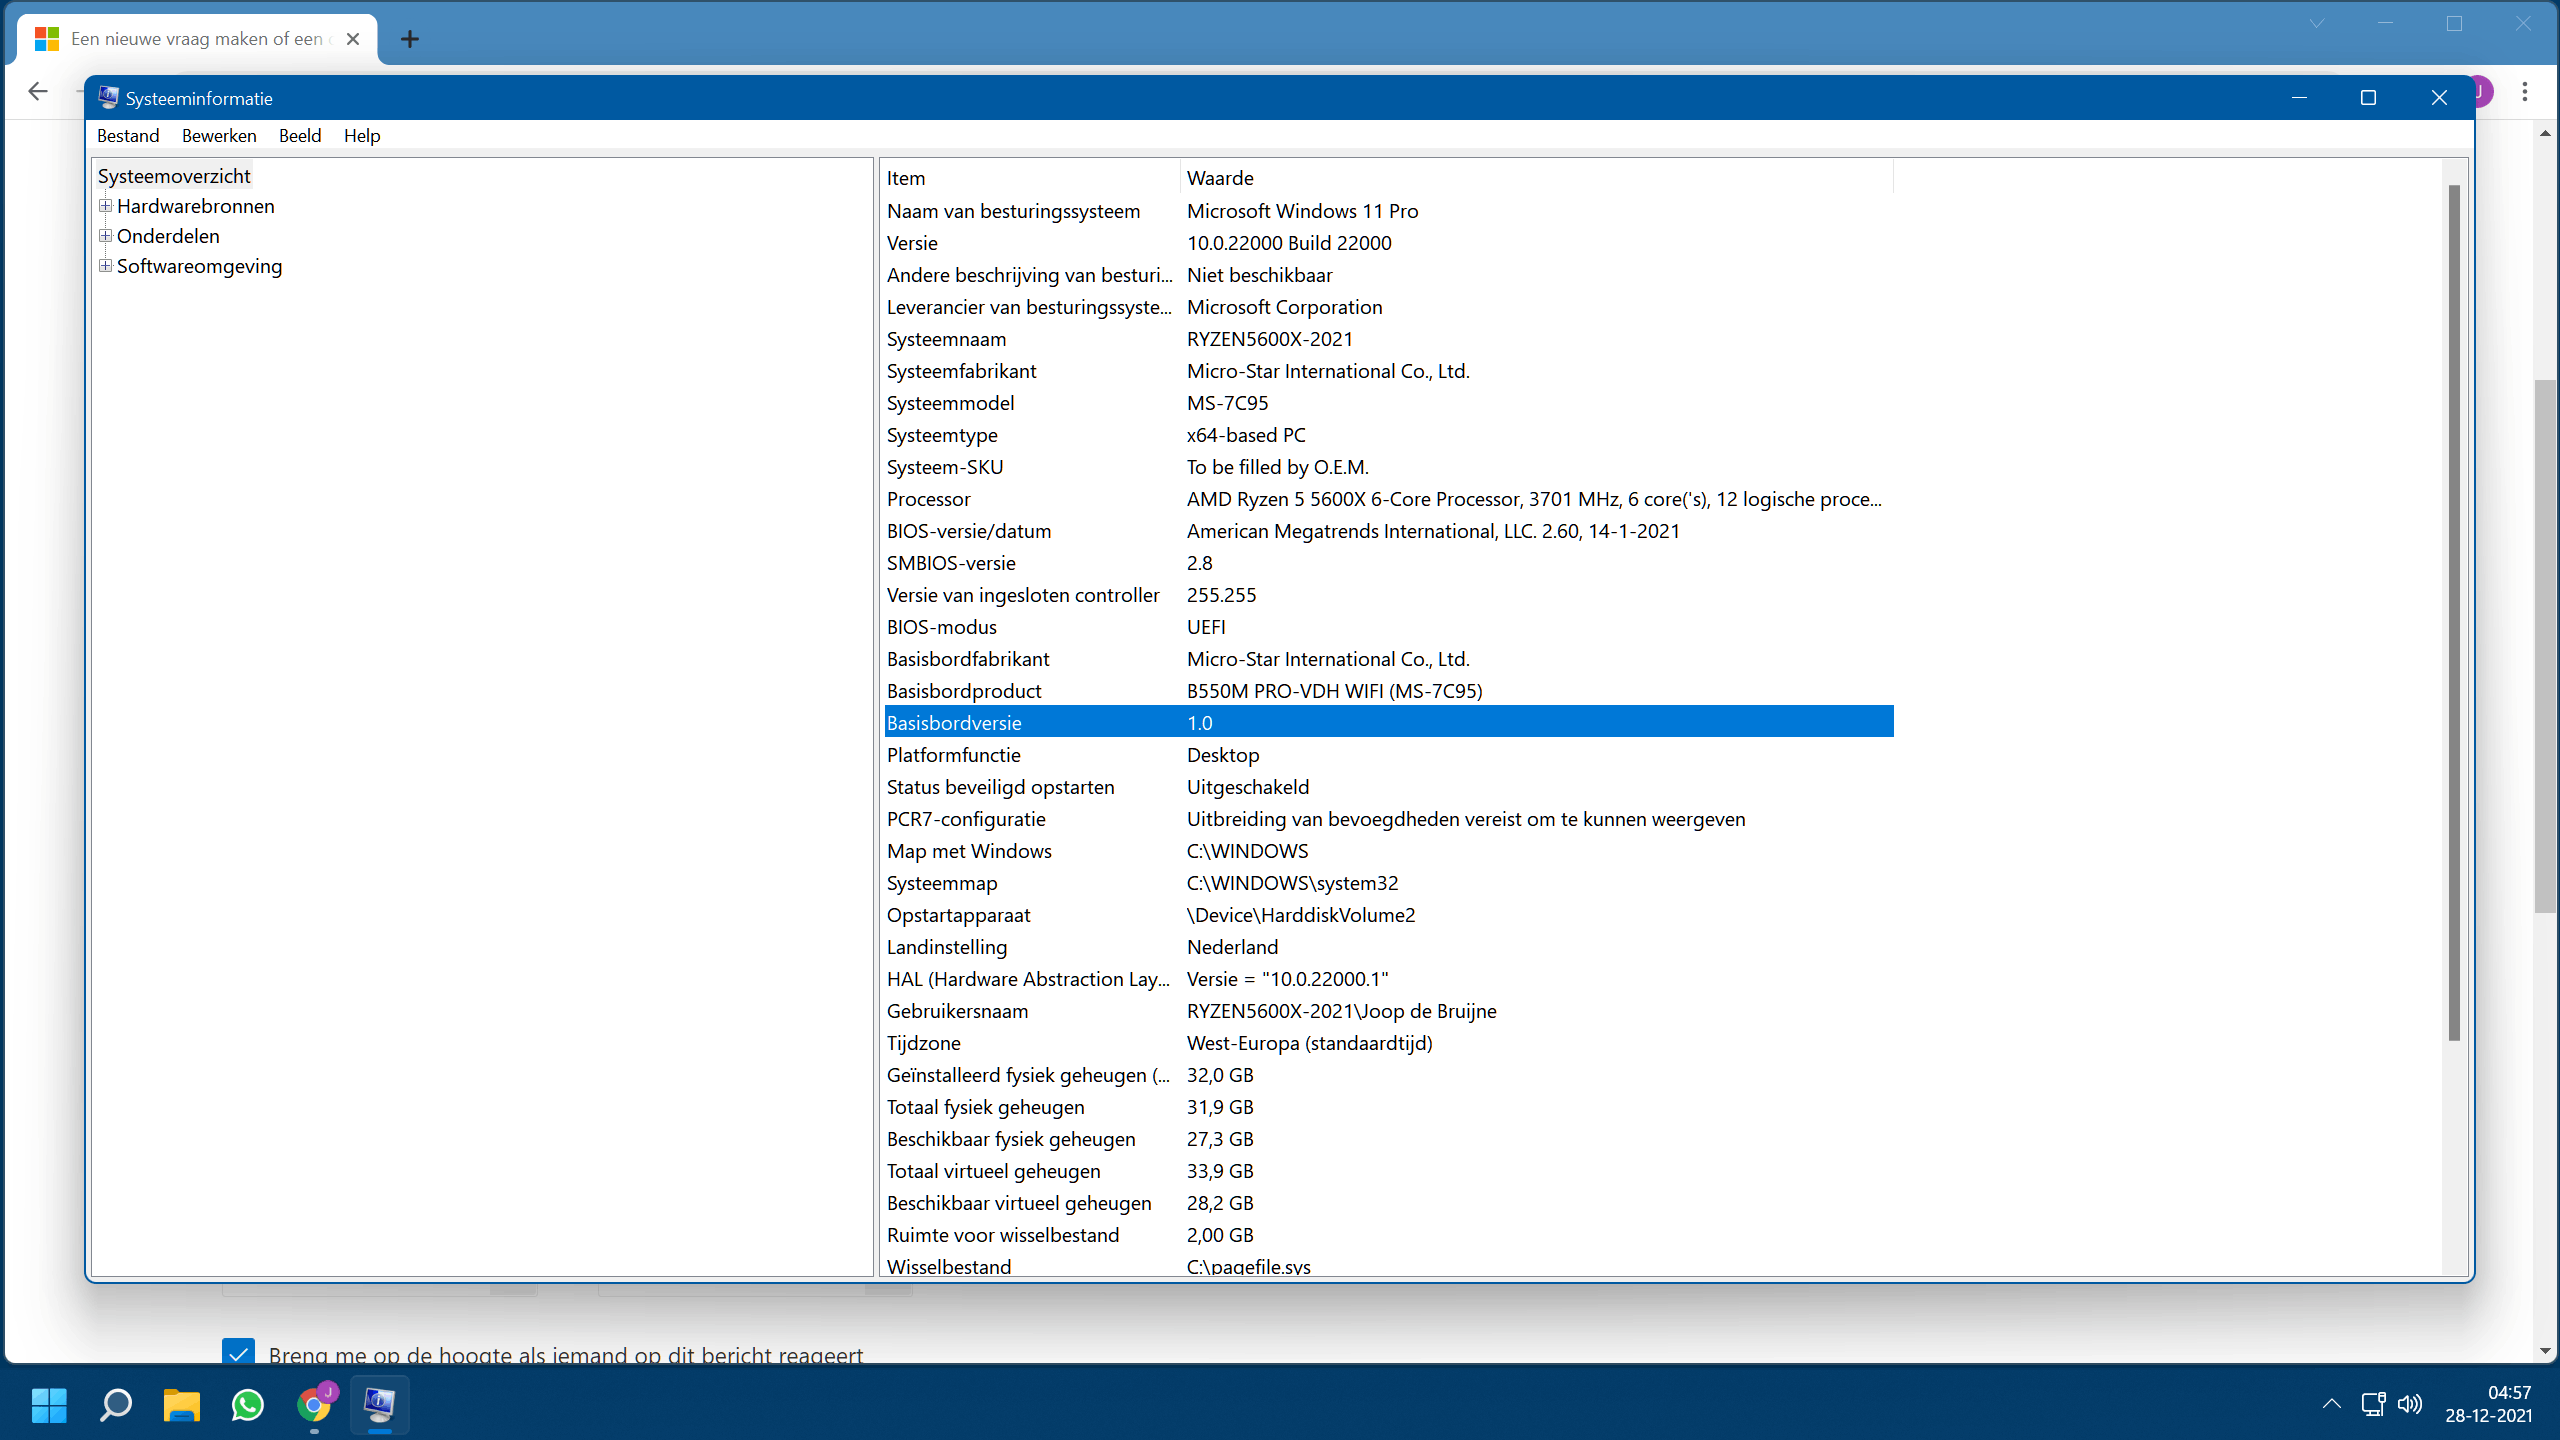Open the Beeld menu

point(300,135)
